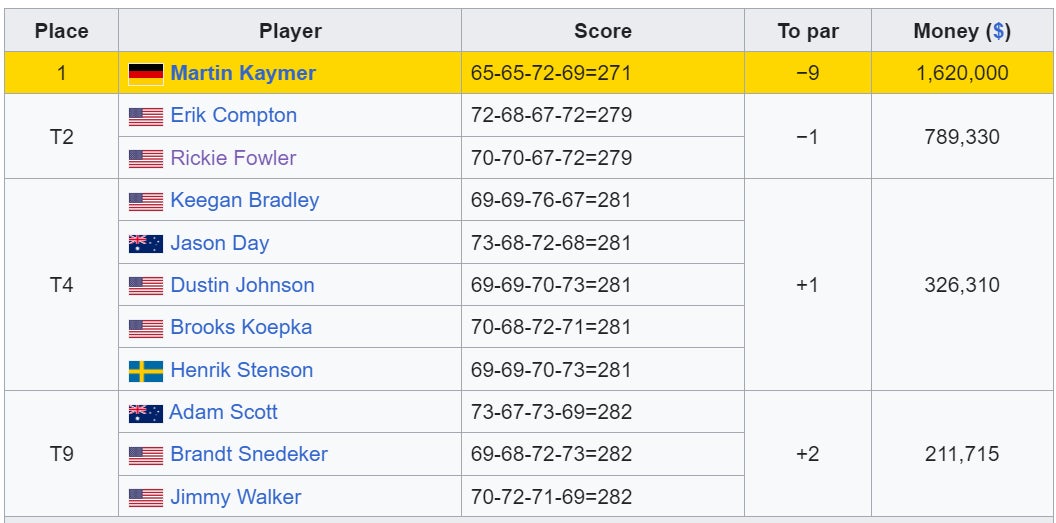
Task: Go to Brooks Koepka's page
Action: point(241,327)
